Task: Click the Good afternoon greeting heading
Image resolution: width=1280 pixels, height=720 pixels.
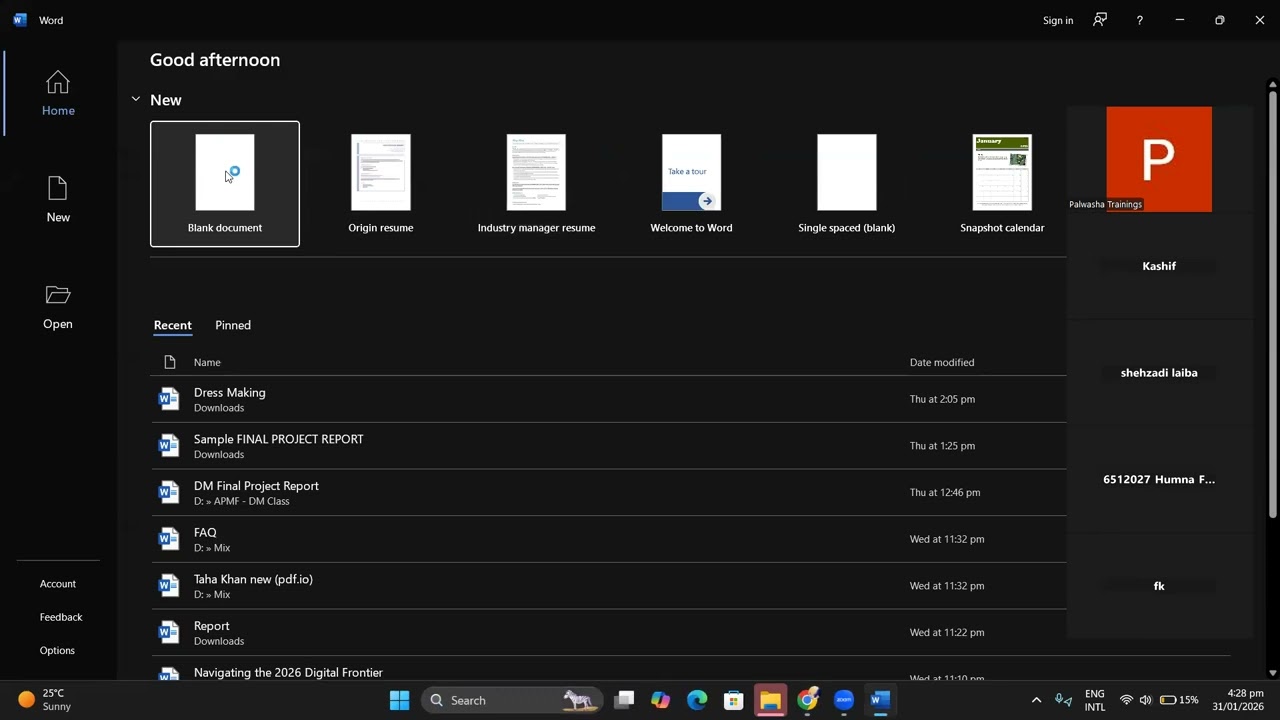Action: point(215,60)
